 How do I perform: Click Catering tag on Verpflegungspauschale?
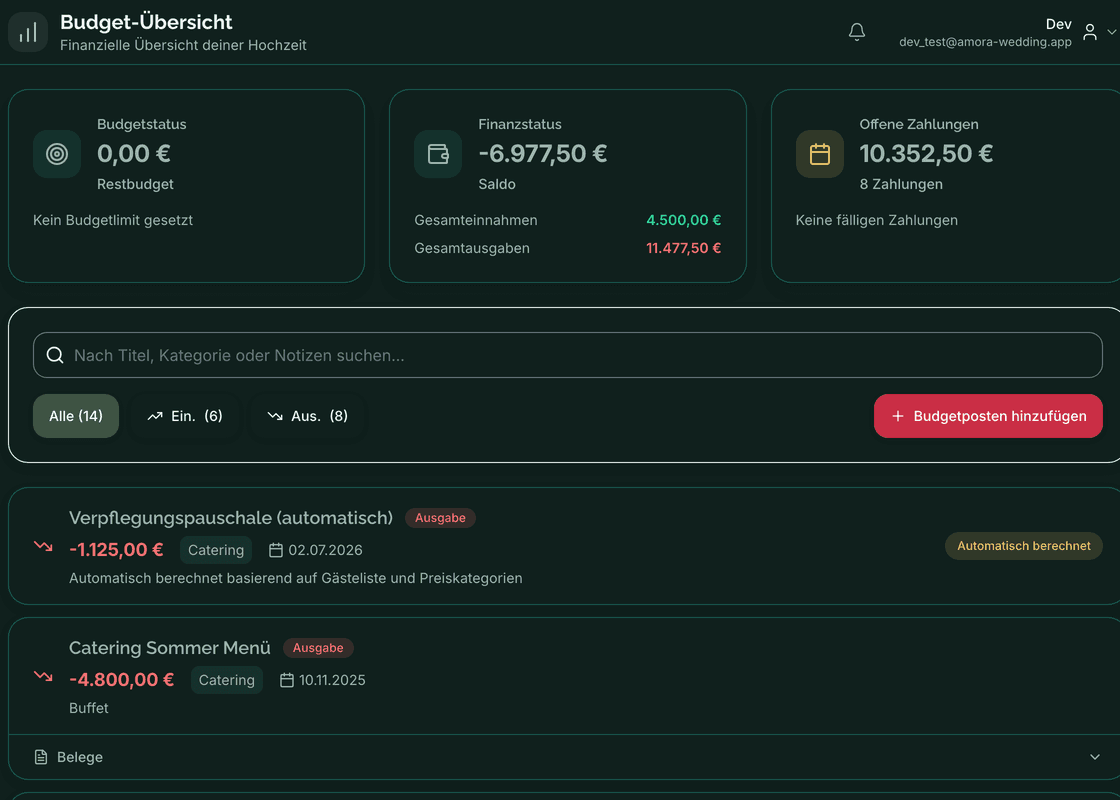pos(216,550)
